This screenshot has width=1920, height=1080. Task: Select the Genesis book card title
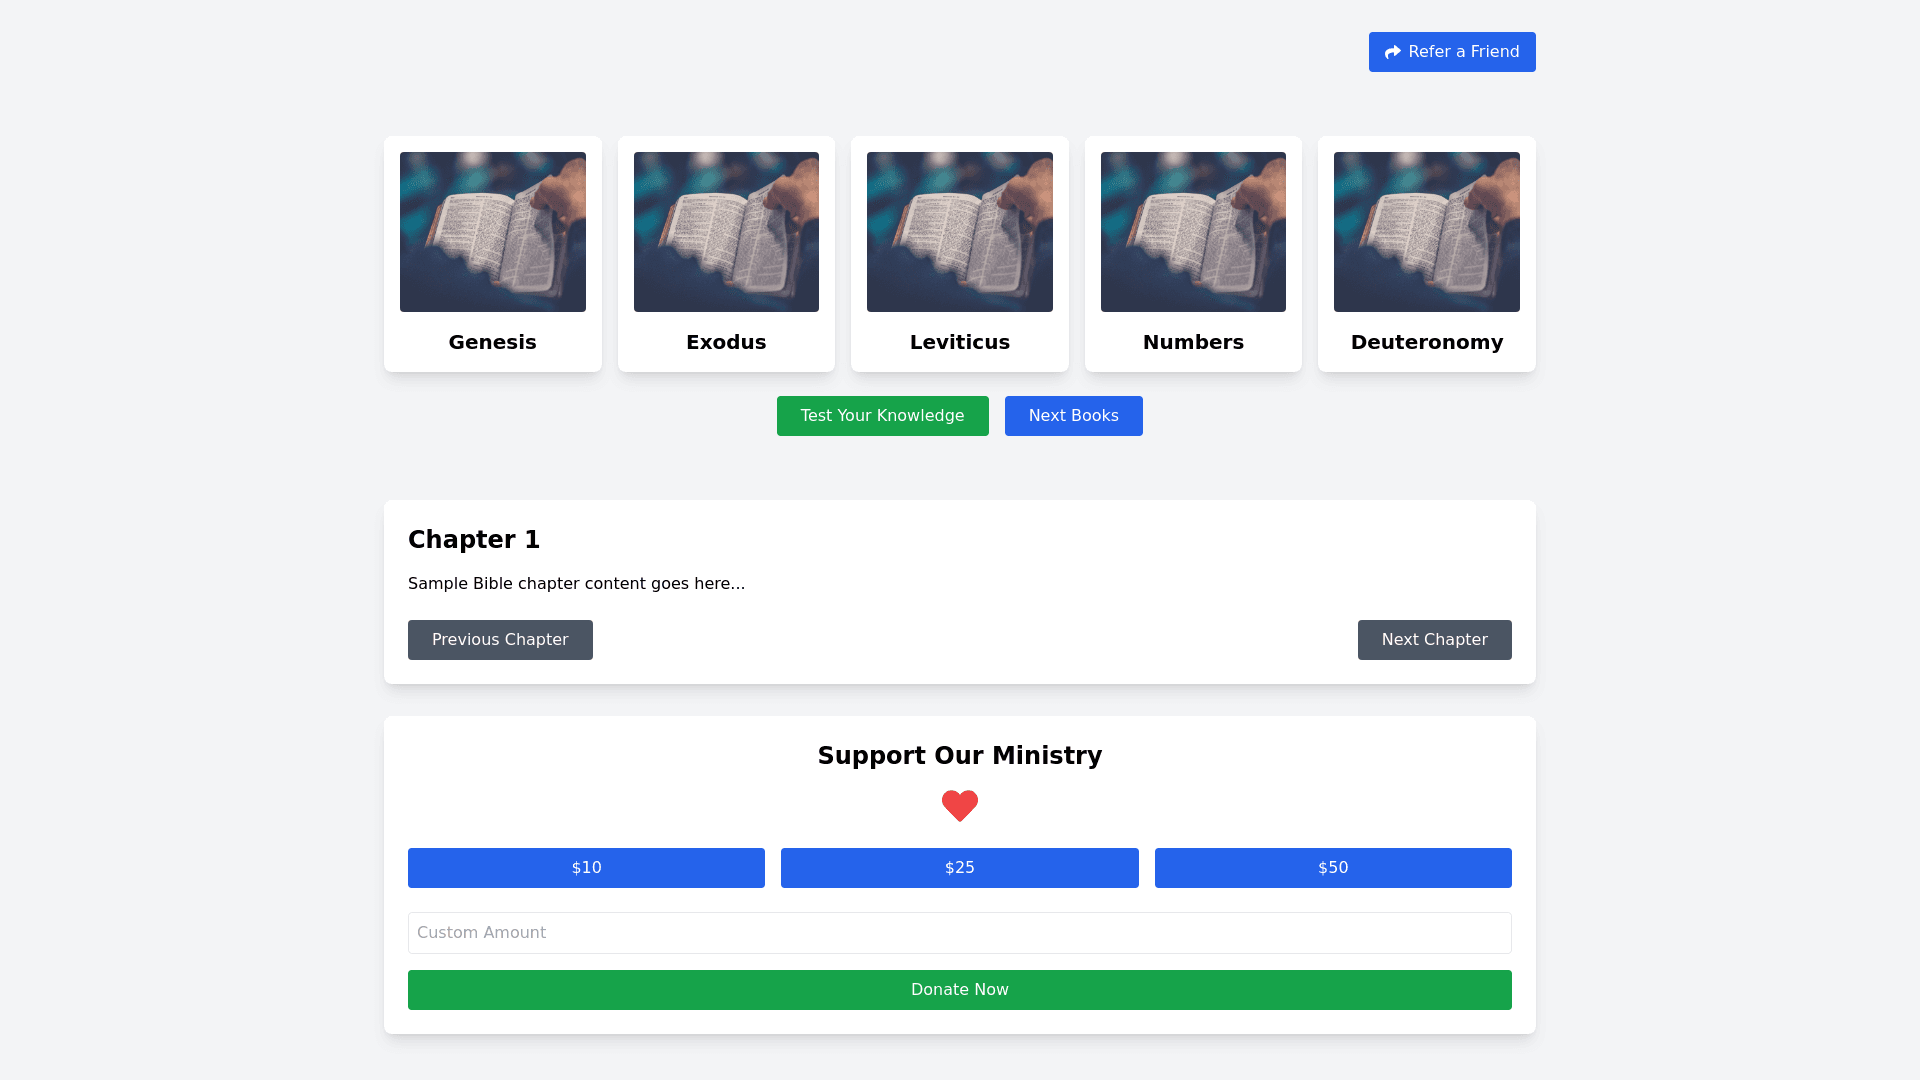[x=492, y=342]
